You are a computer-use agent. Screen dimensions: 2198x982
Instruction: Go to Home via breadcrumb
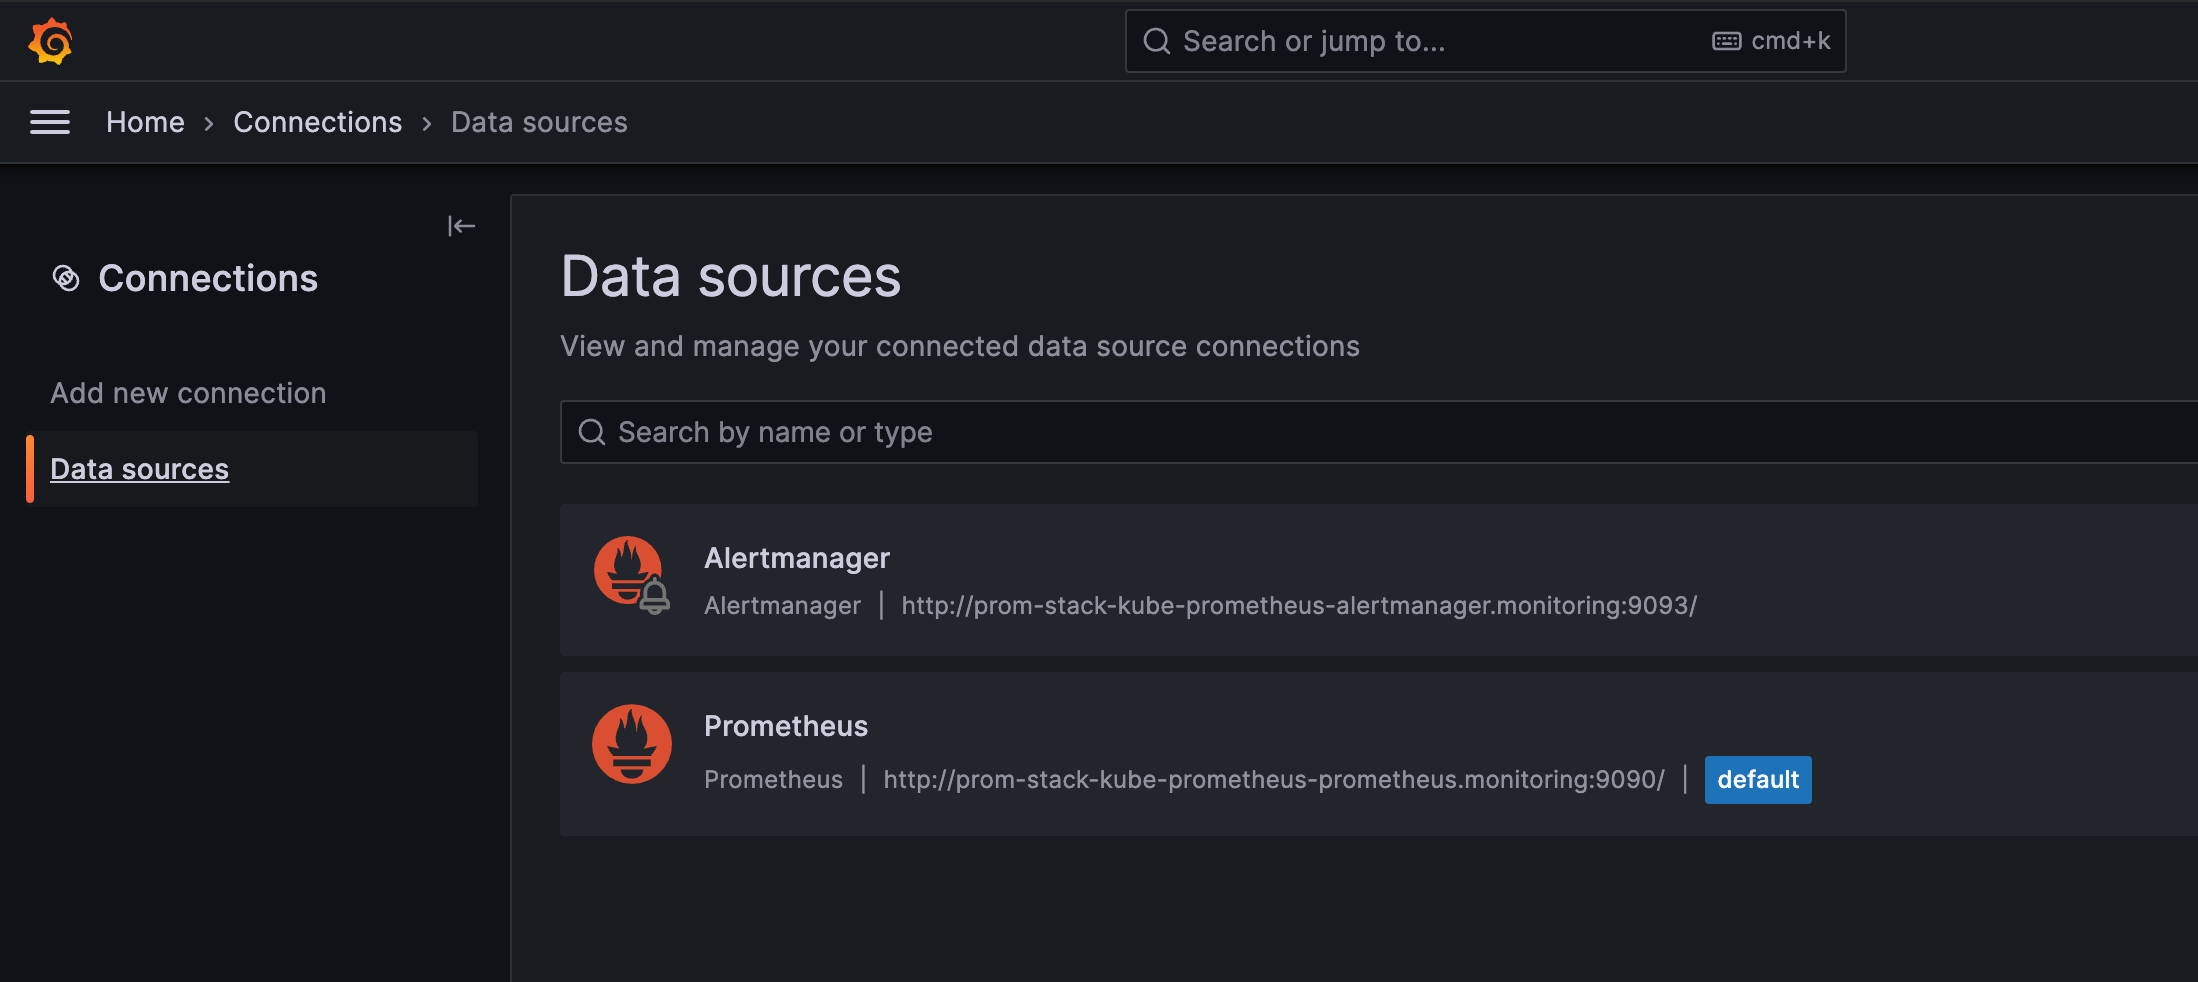[x=145, y=122]
